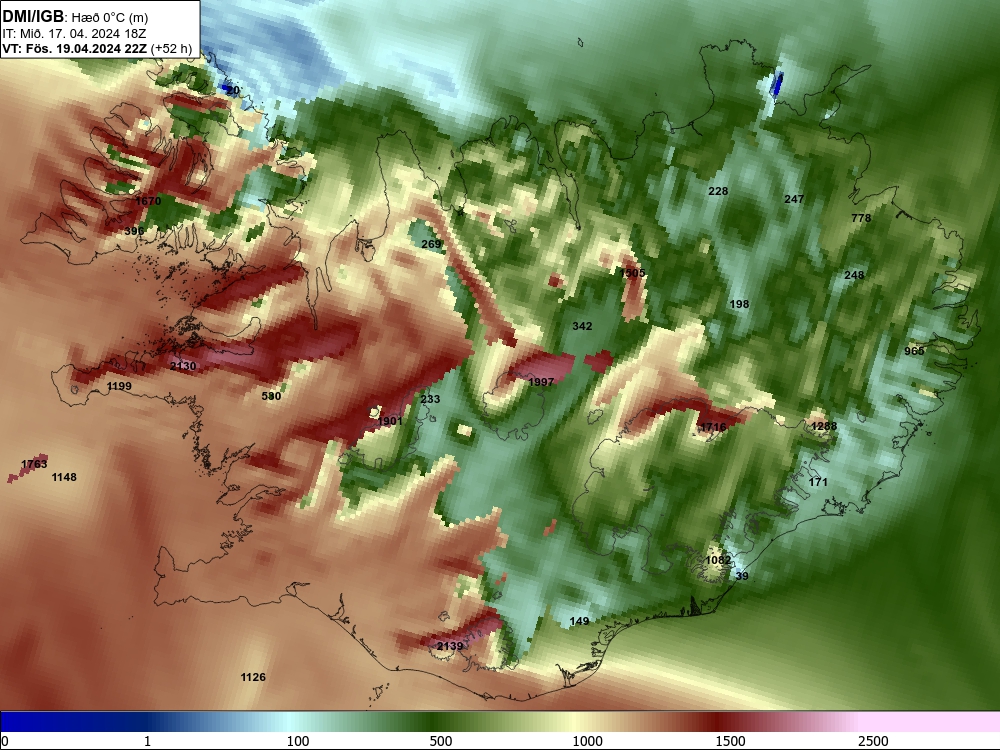
Task: Click the color scale label 1
Action: point(147,741)
